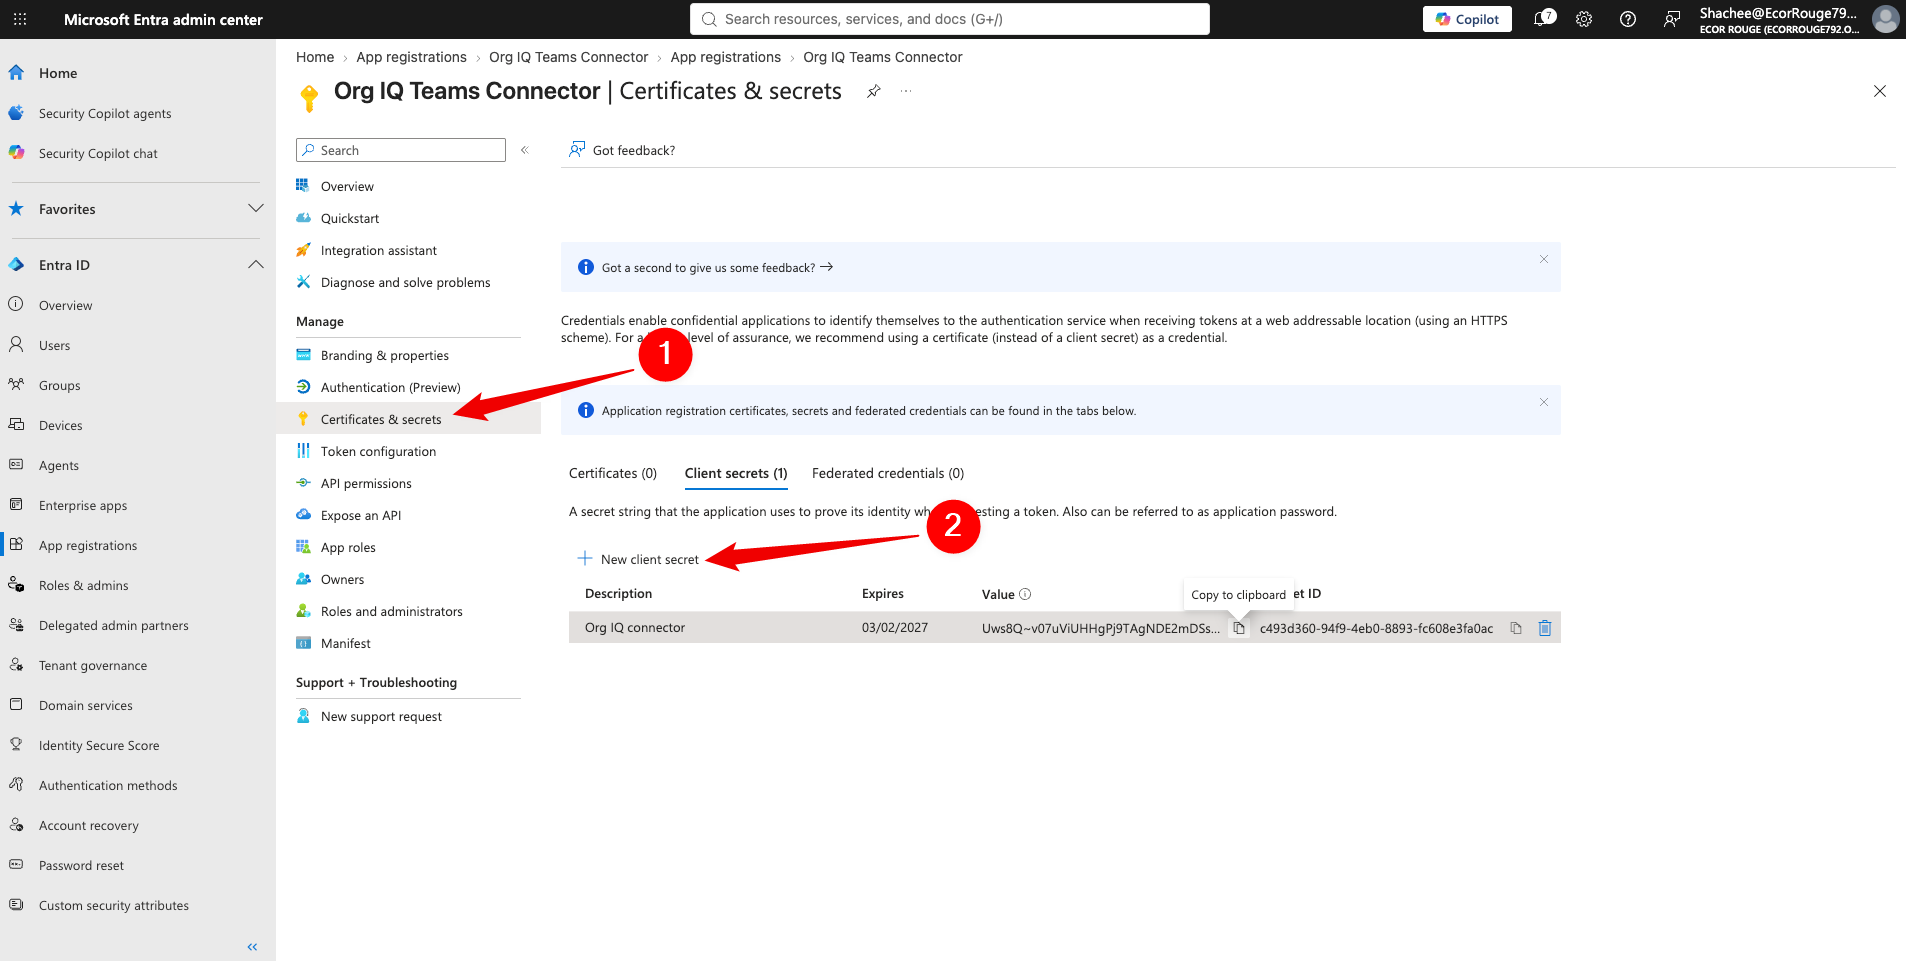This screenshot has width=1906, height=961.
Task: Show info tooltip for Value column
Action: (x=1025, y=594)
